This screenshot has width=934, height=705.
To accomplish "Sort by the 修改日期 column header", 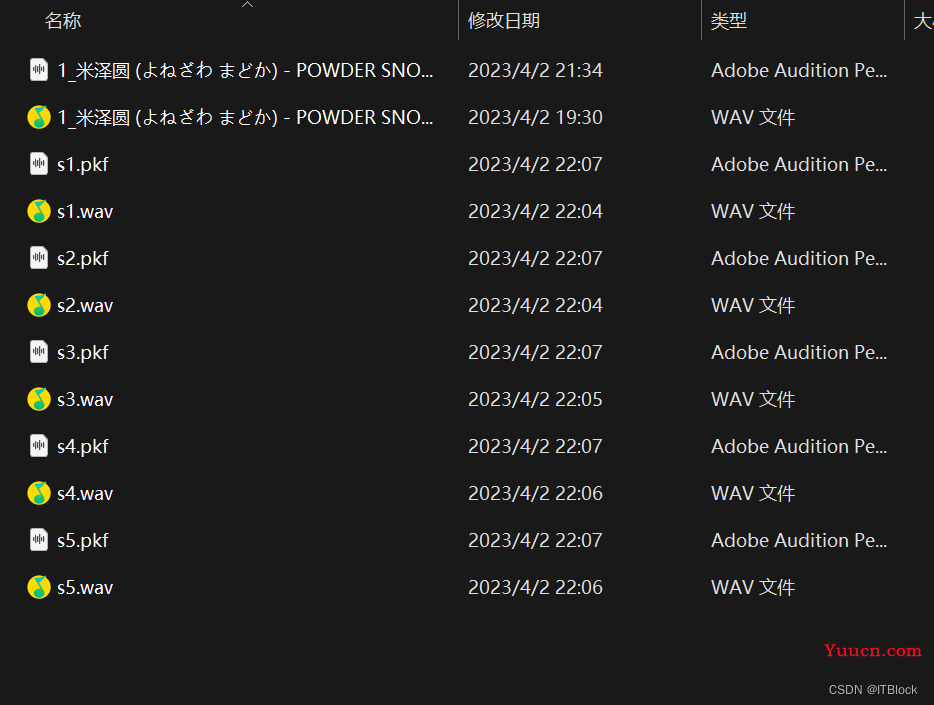I will click(504, 21).
